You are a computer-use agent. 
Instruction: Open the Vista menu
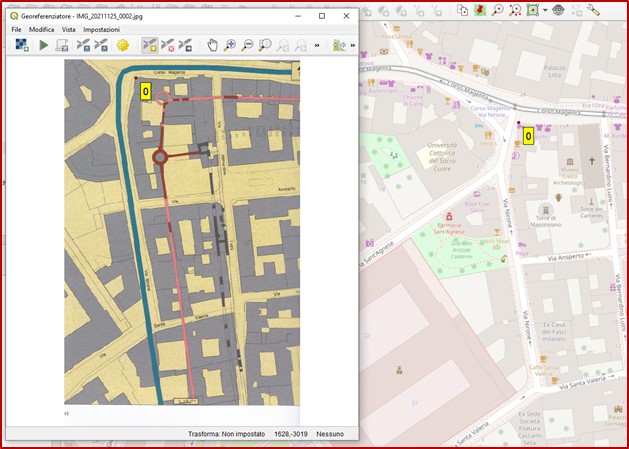pyautogui.click(x=68, y=30)
